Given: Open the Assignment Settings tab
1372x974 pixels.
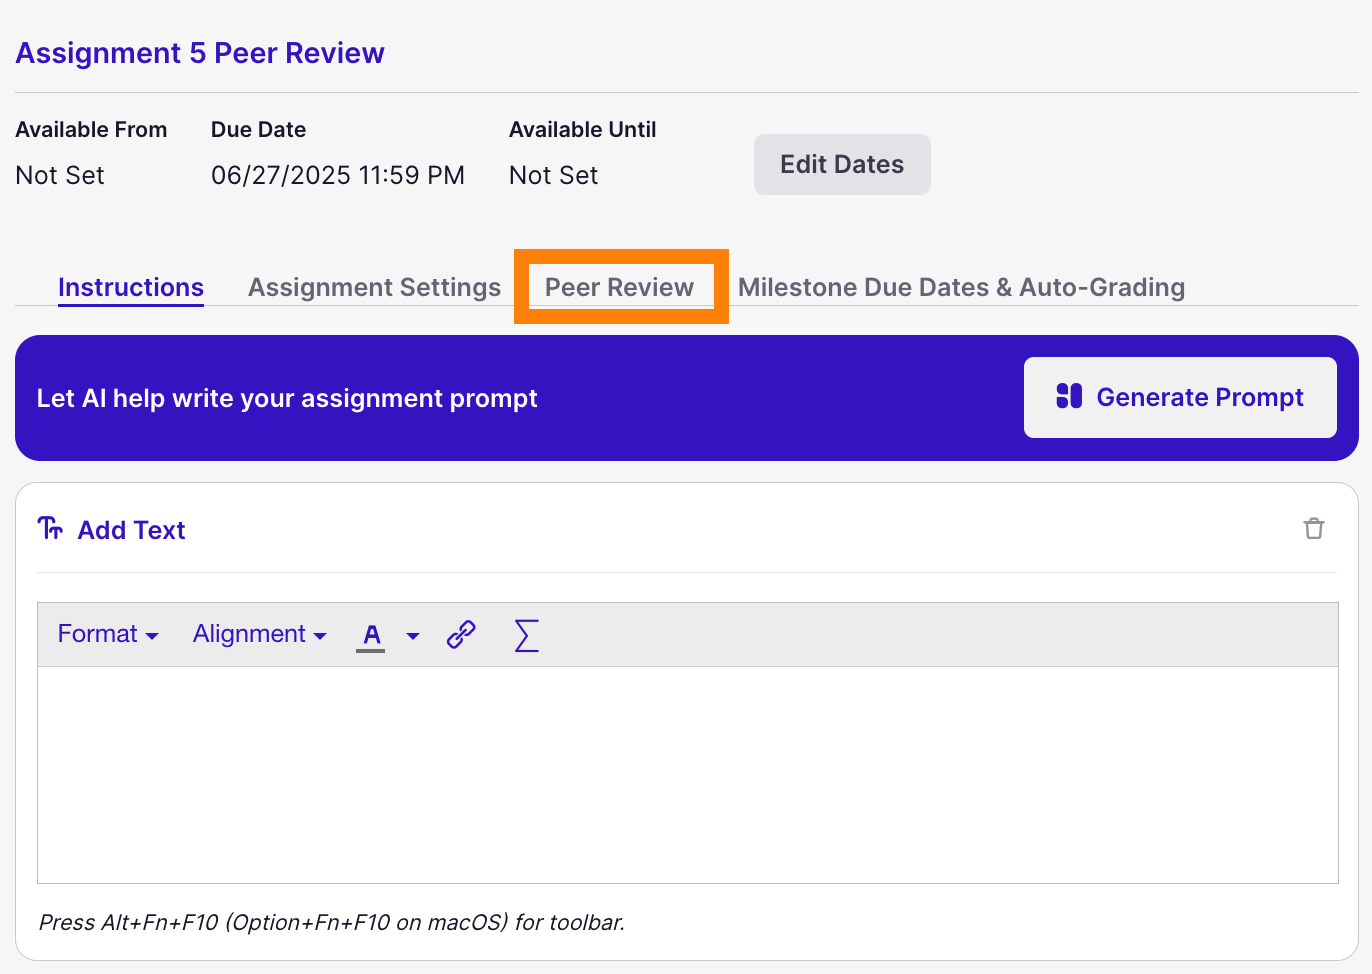Looking at the screenshot, I should [x=374, y=287].
